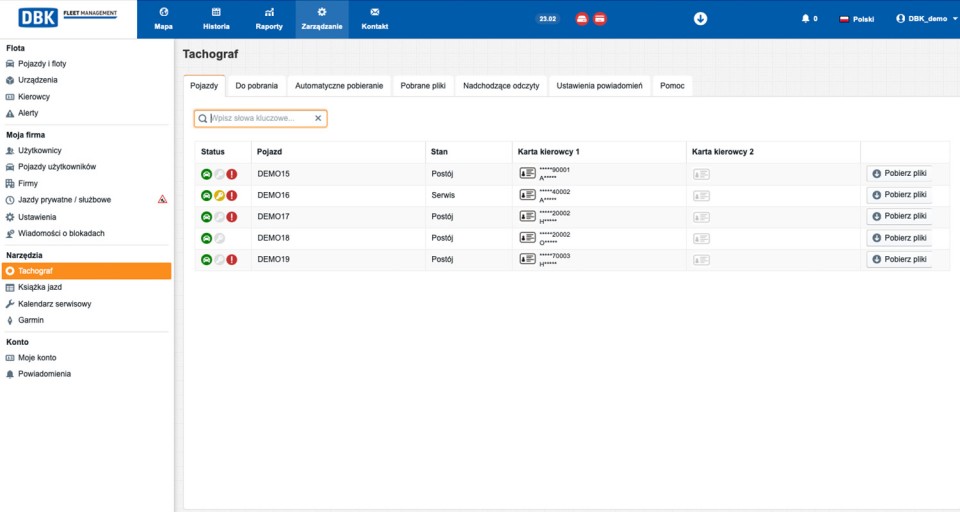
Task: Click the warning icon beside Jazdy prywatne / służbowe
Action: coord(162,200)
